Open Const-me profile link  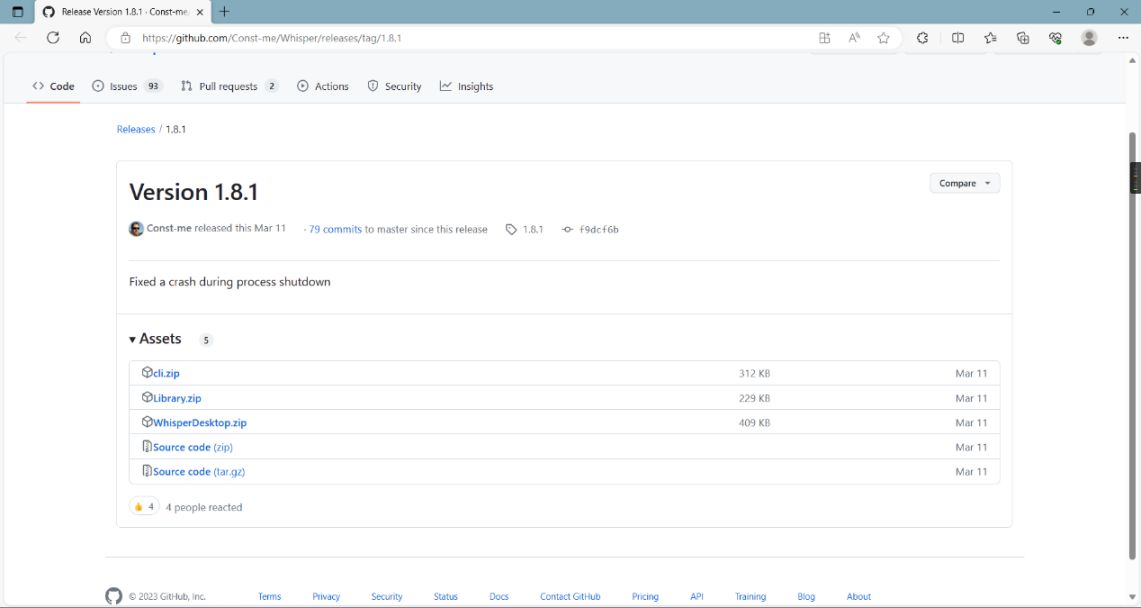[169, 228]
